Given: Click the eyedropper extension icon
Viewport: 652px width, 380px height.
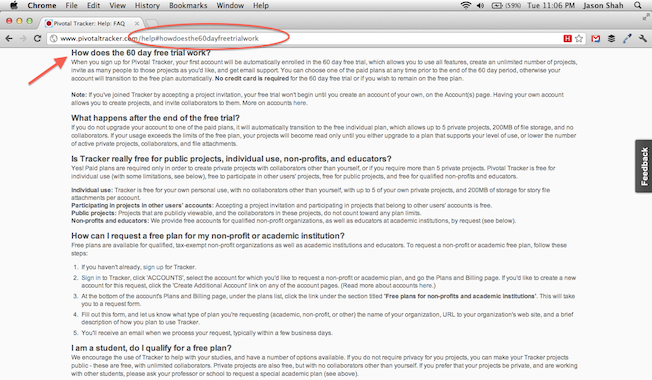Looking at the screenshot, I should pyautogui.click(x=627, y=38).
